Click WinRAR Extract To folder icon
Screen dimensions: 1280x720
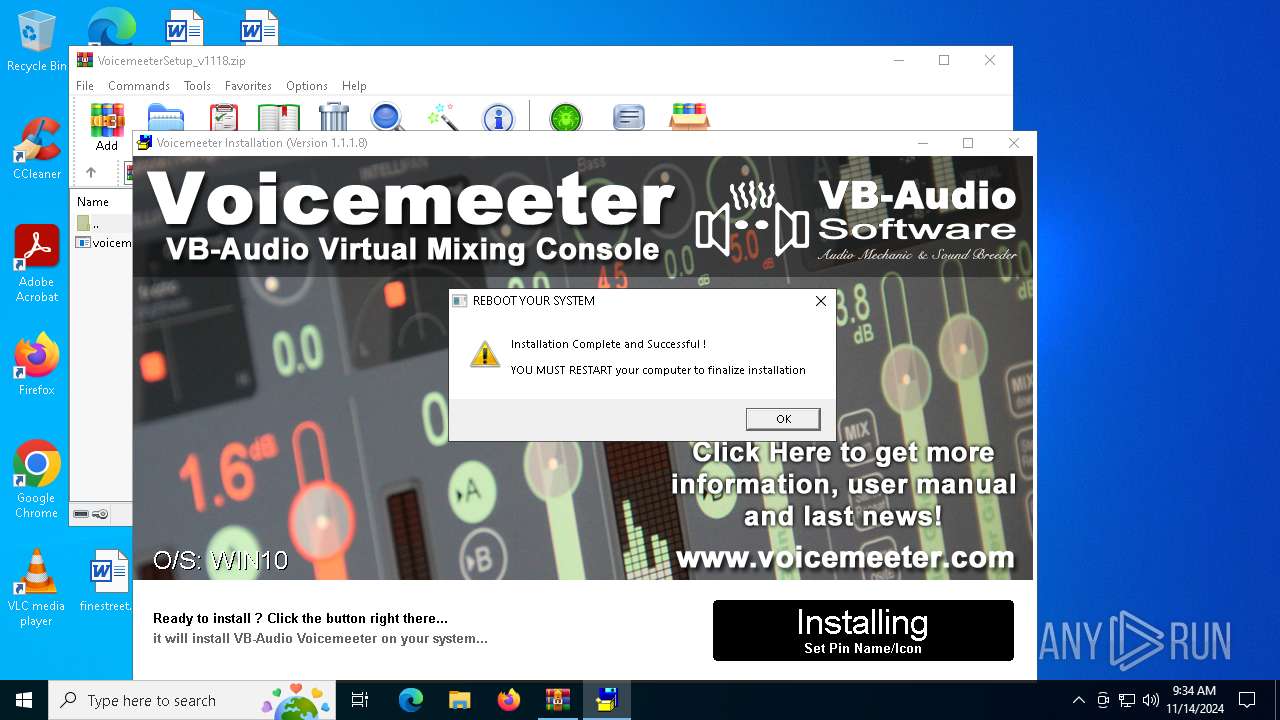166,118
